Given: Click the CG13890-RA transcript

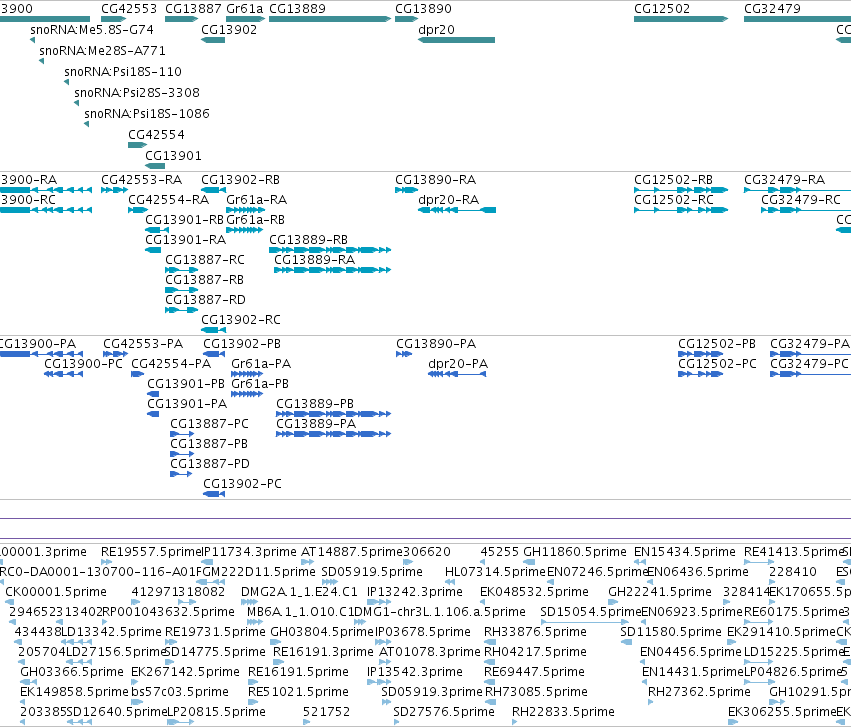Looking at the screenshot, I should tap(407, 190).
